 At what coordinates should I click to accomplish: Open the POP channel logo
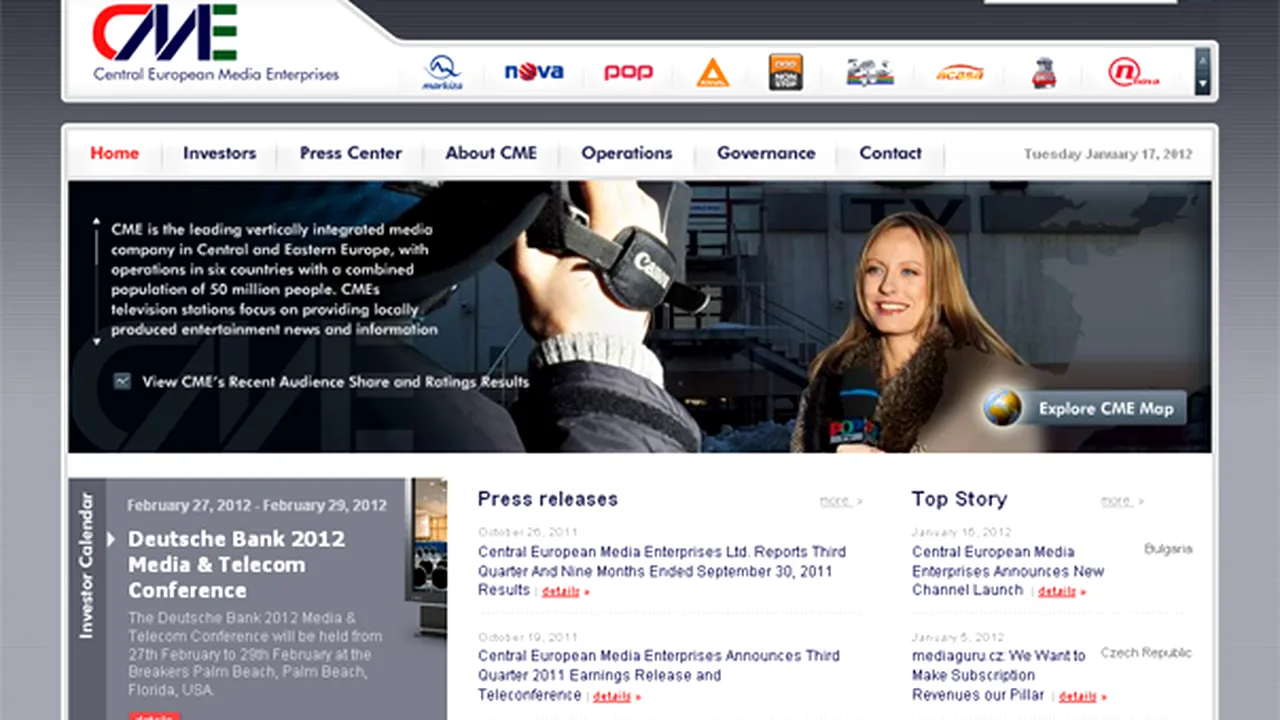coord(628,72)
